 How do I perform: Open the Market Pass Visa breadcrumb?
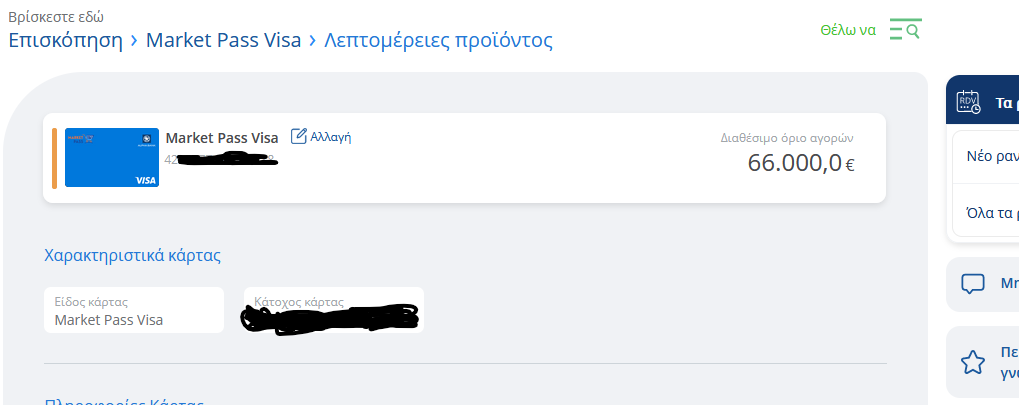(x=224, y=40)
